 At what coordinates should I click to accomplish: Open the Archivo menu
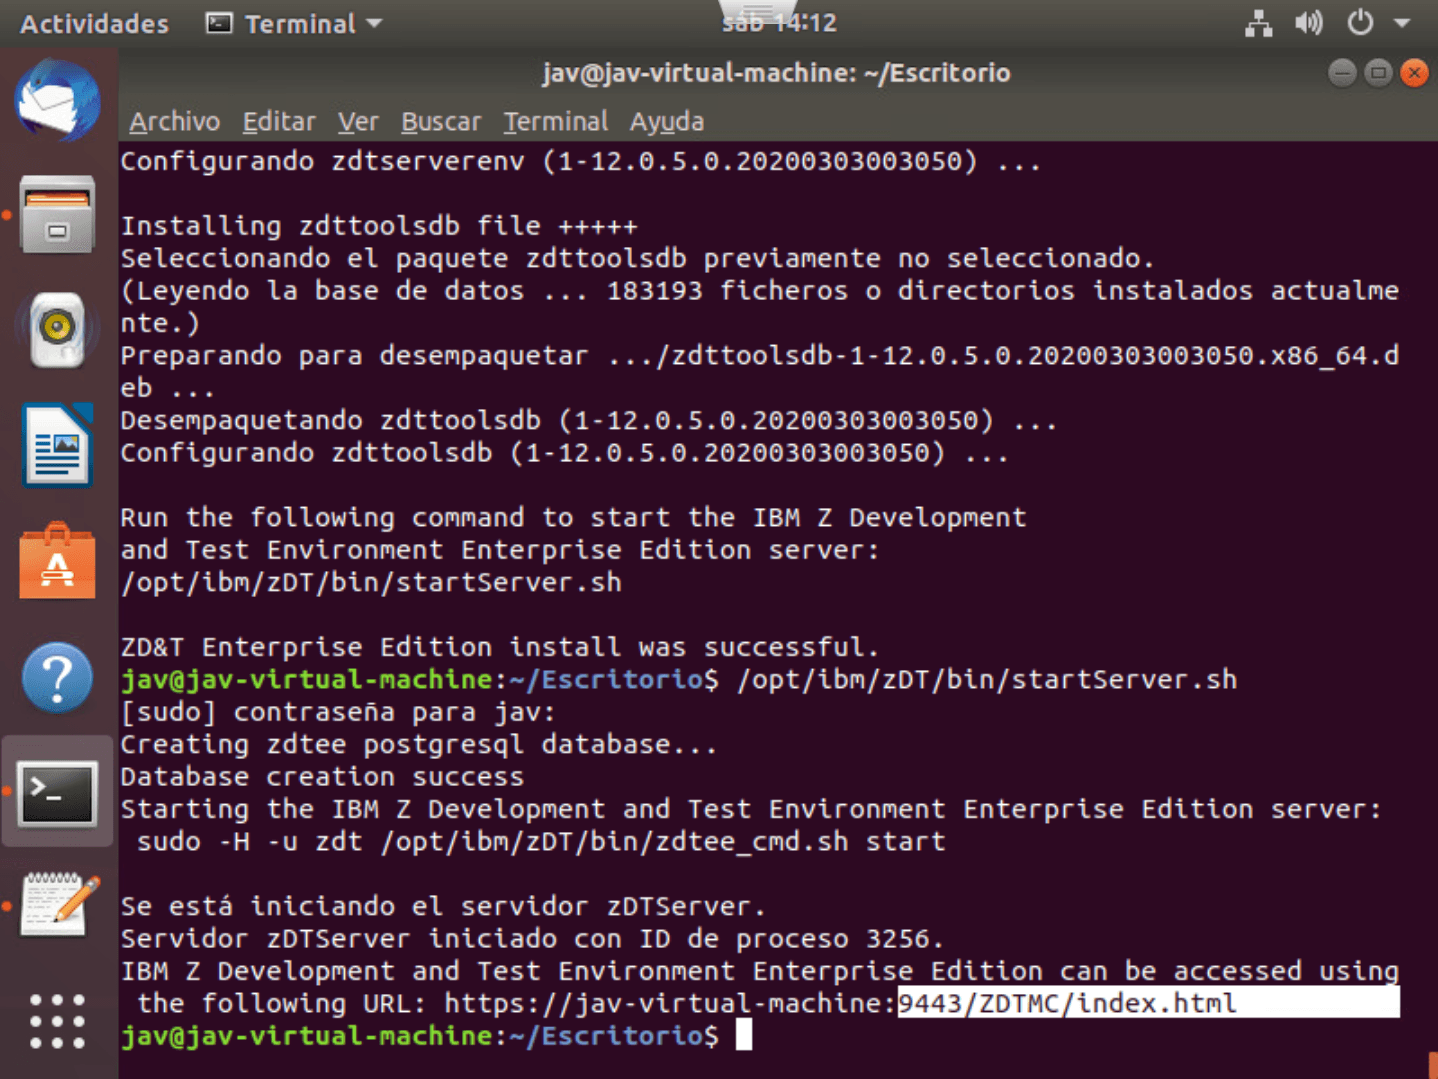click(174, 122)
